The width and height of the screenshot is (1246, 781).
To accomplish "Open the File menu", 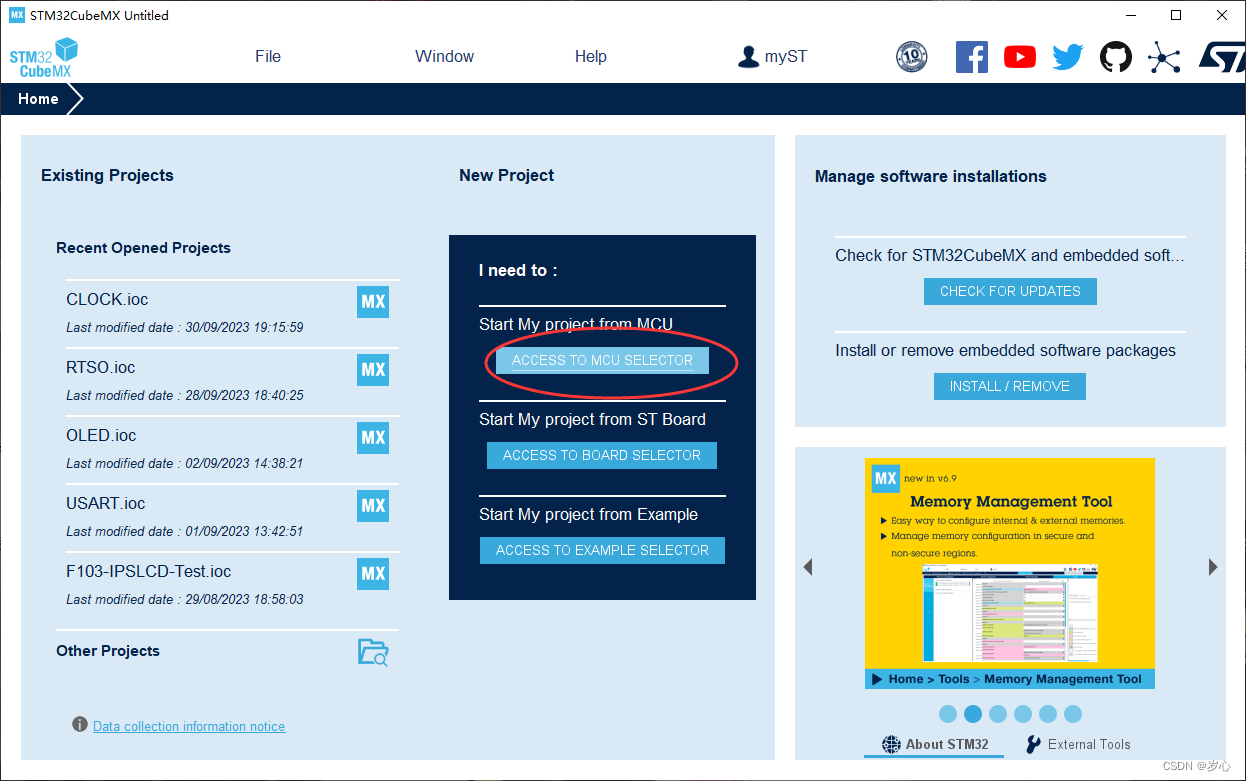I will [x=268, y=56].
